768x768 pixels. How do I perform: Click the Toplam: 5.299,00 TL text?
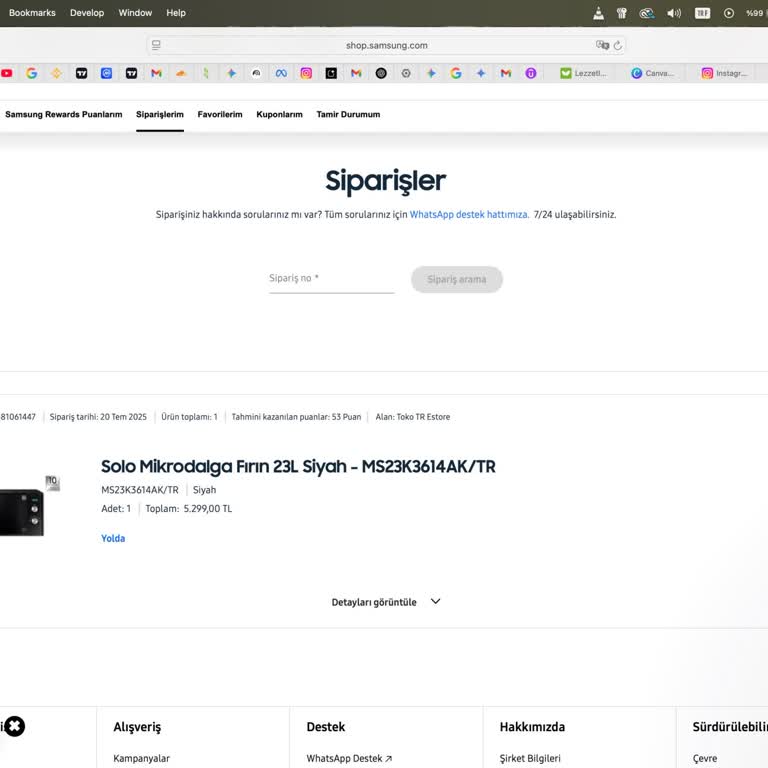point(189,508)
